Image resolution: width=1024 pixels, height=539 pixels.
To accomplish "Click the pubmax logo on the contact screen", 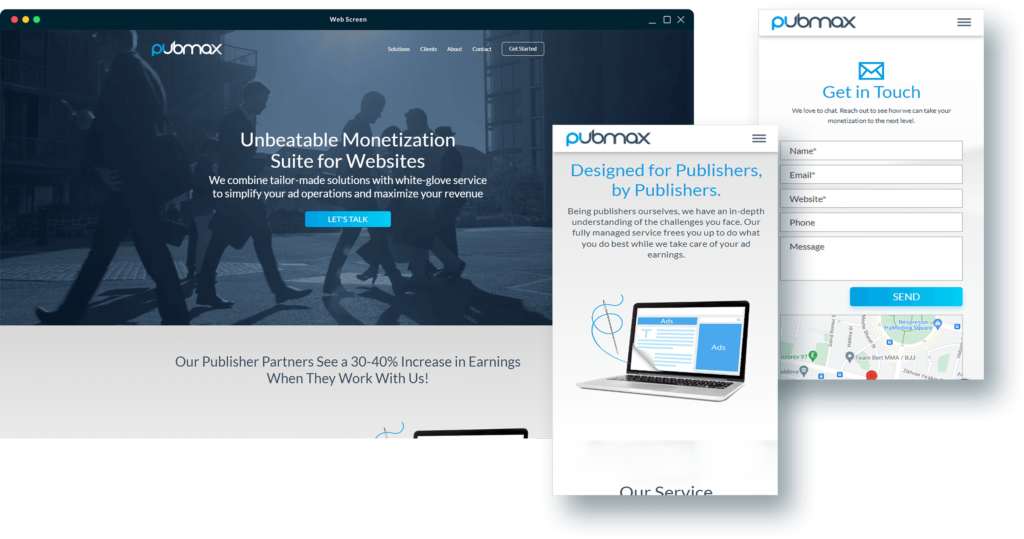I will 812,22.
